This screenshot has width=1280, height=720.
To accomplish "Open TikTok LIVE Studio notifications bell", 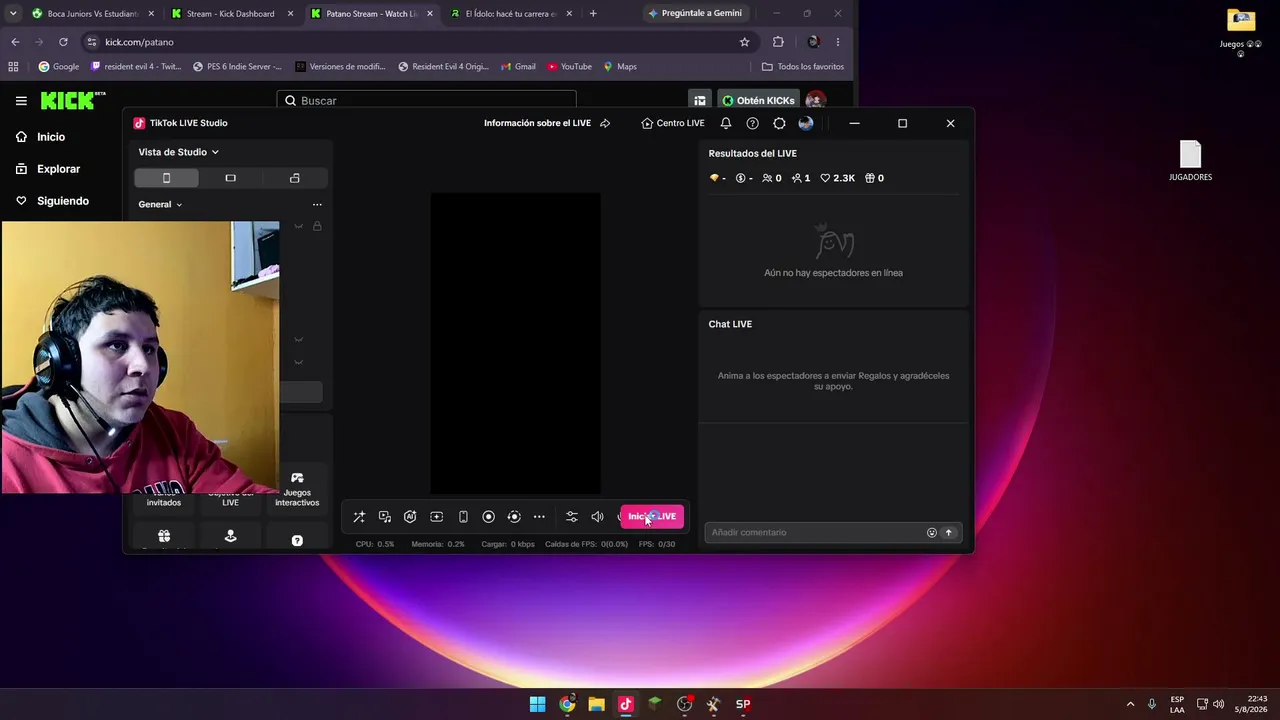I will 726,123.
